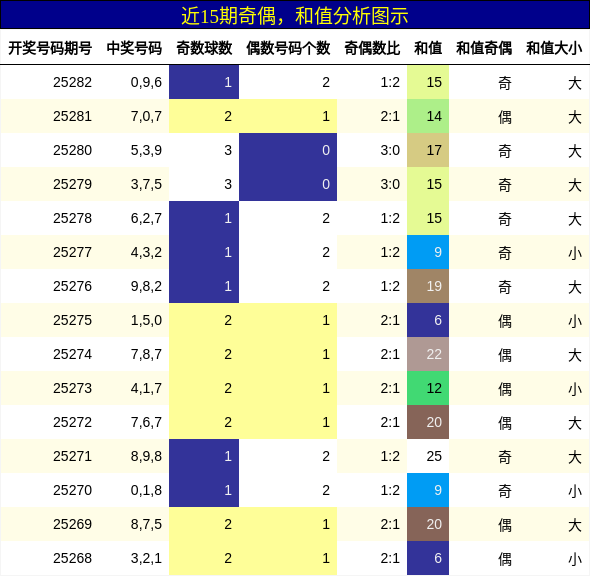Click winning numbers 9,8,2
The height and width of the screenshot is (576, 590).
(146, 286)
